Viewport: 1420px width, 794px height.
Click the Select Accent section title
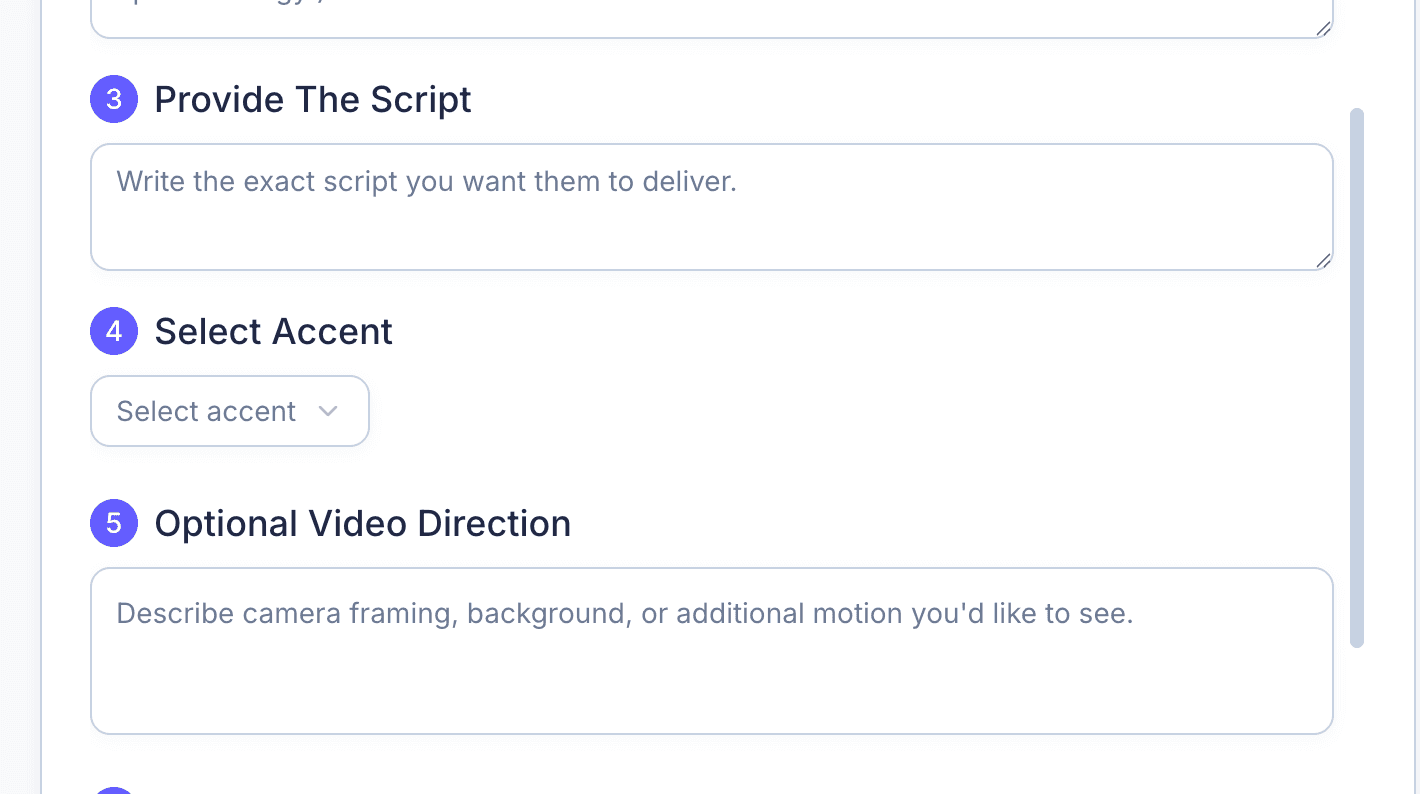273,331
